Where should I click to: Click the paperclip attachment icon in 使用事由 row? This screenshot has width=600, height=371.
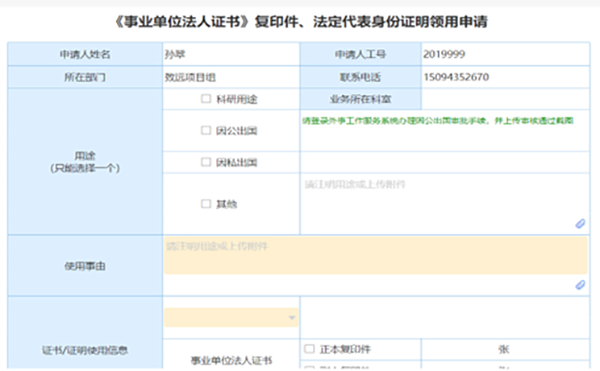point(580,285)
